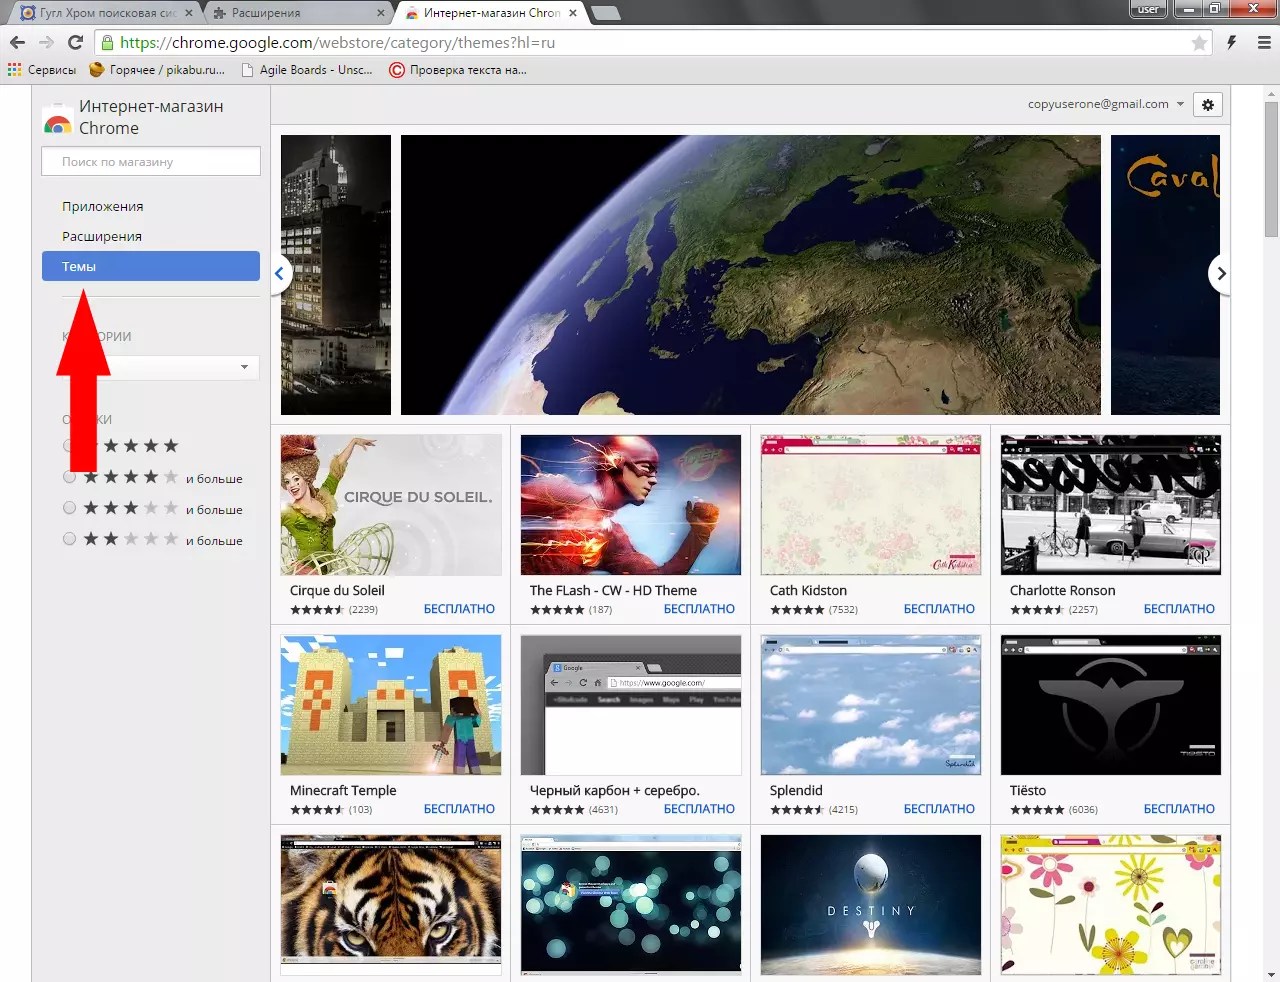Open The Flash theme thumbnail
The height and width of the screenshot is (982, 1280).
pyautogui.click(x=631, y=505)
